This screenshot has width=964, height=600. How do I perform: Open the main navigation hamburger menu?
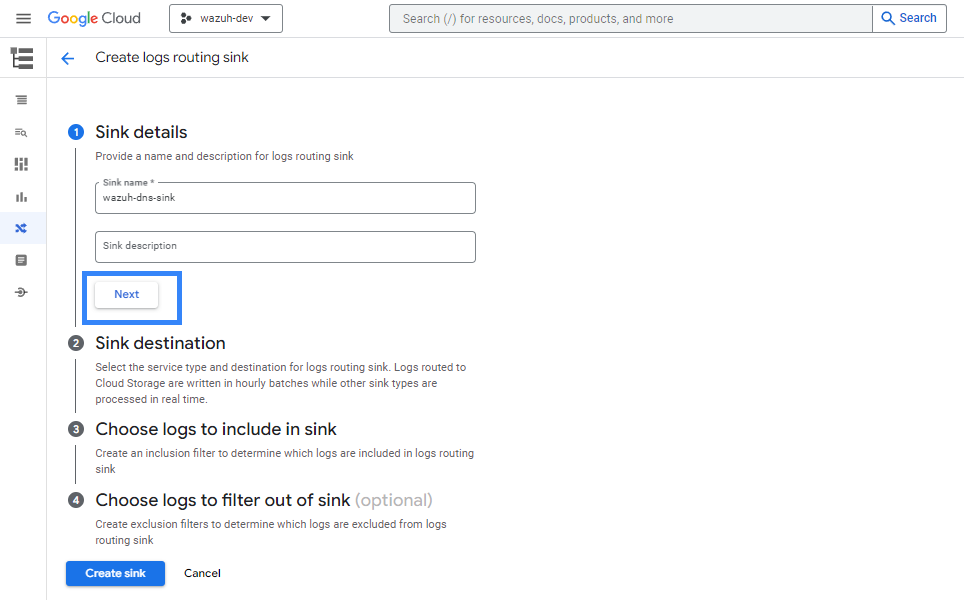(x=23, y=19)
